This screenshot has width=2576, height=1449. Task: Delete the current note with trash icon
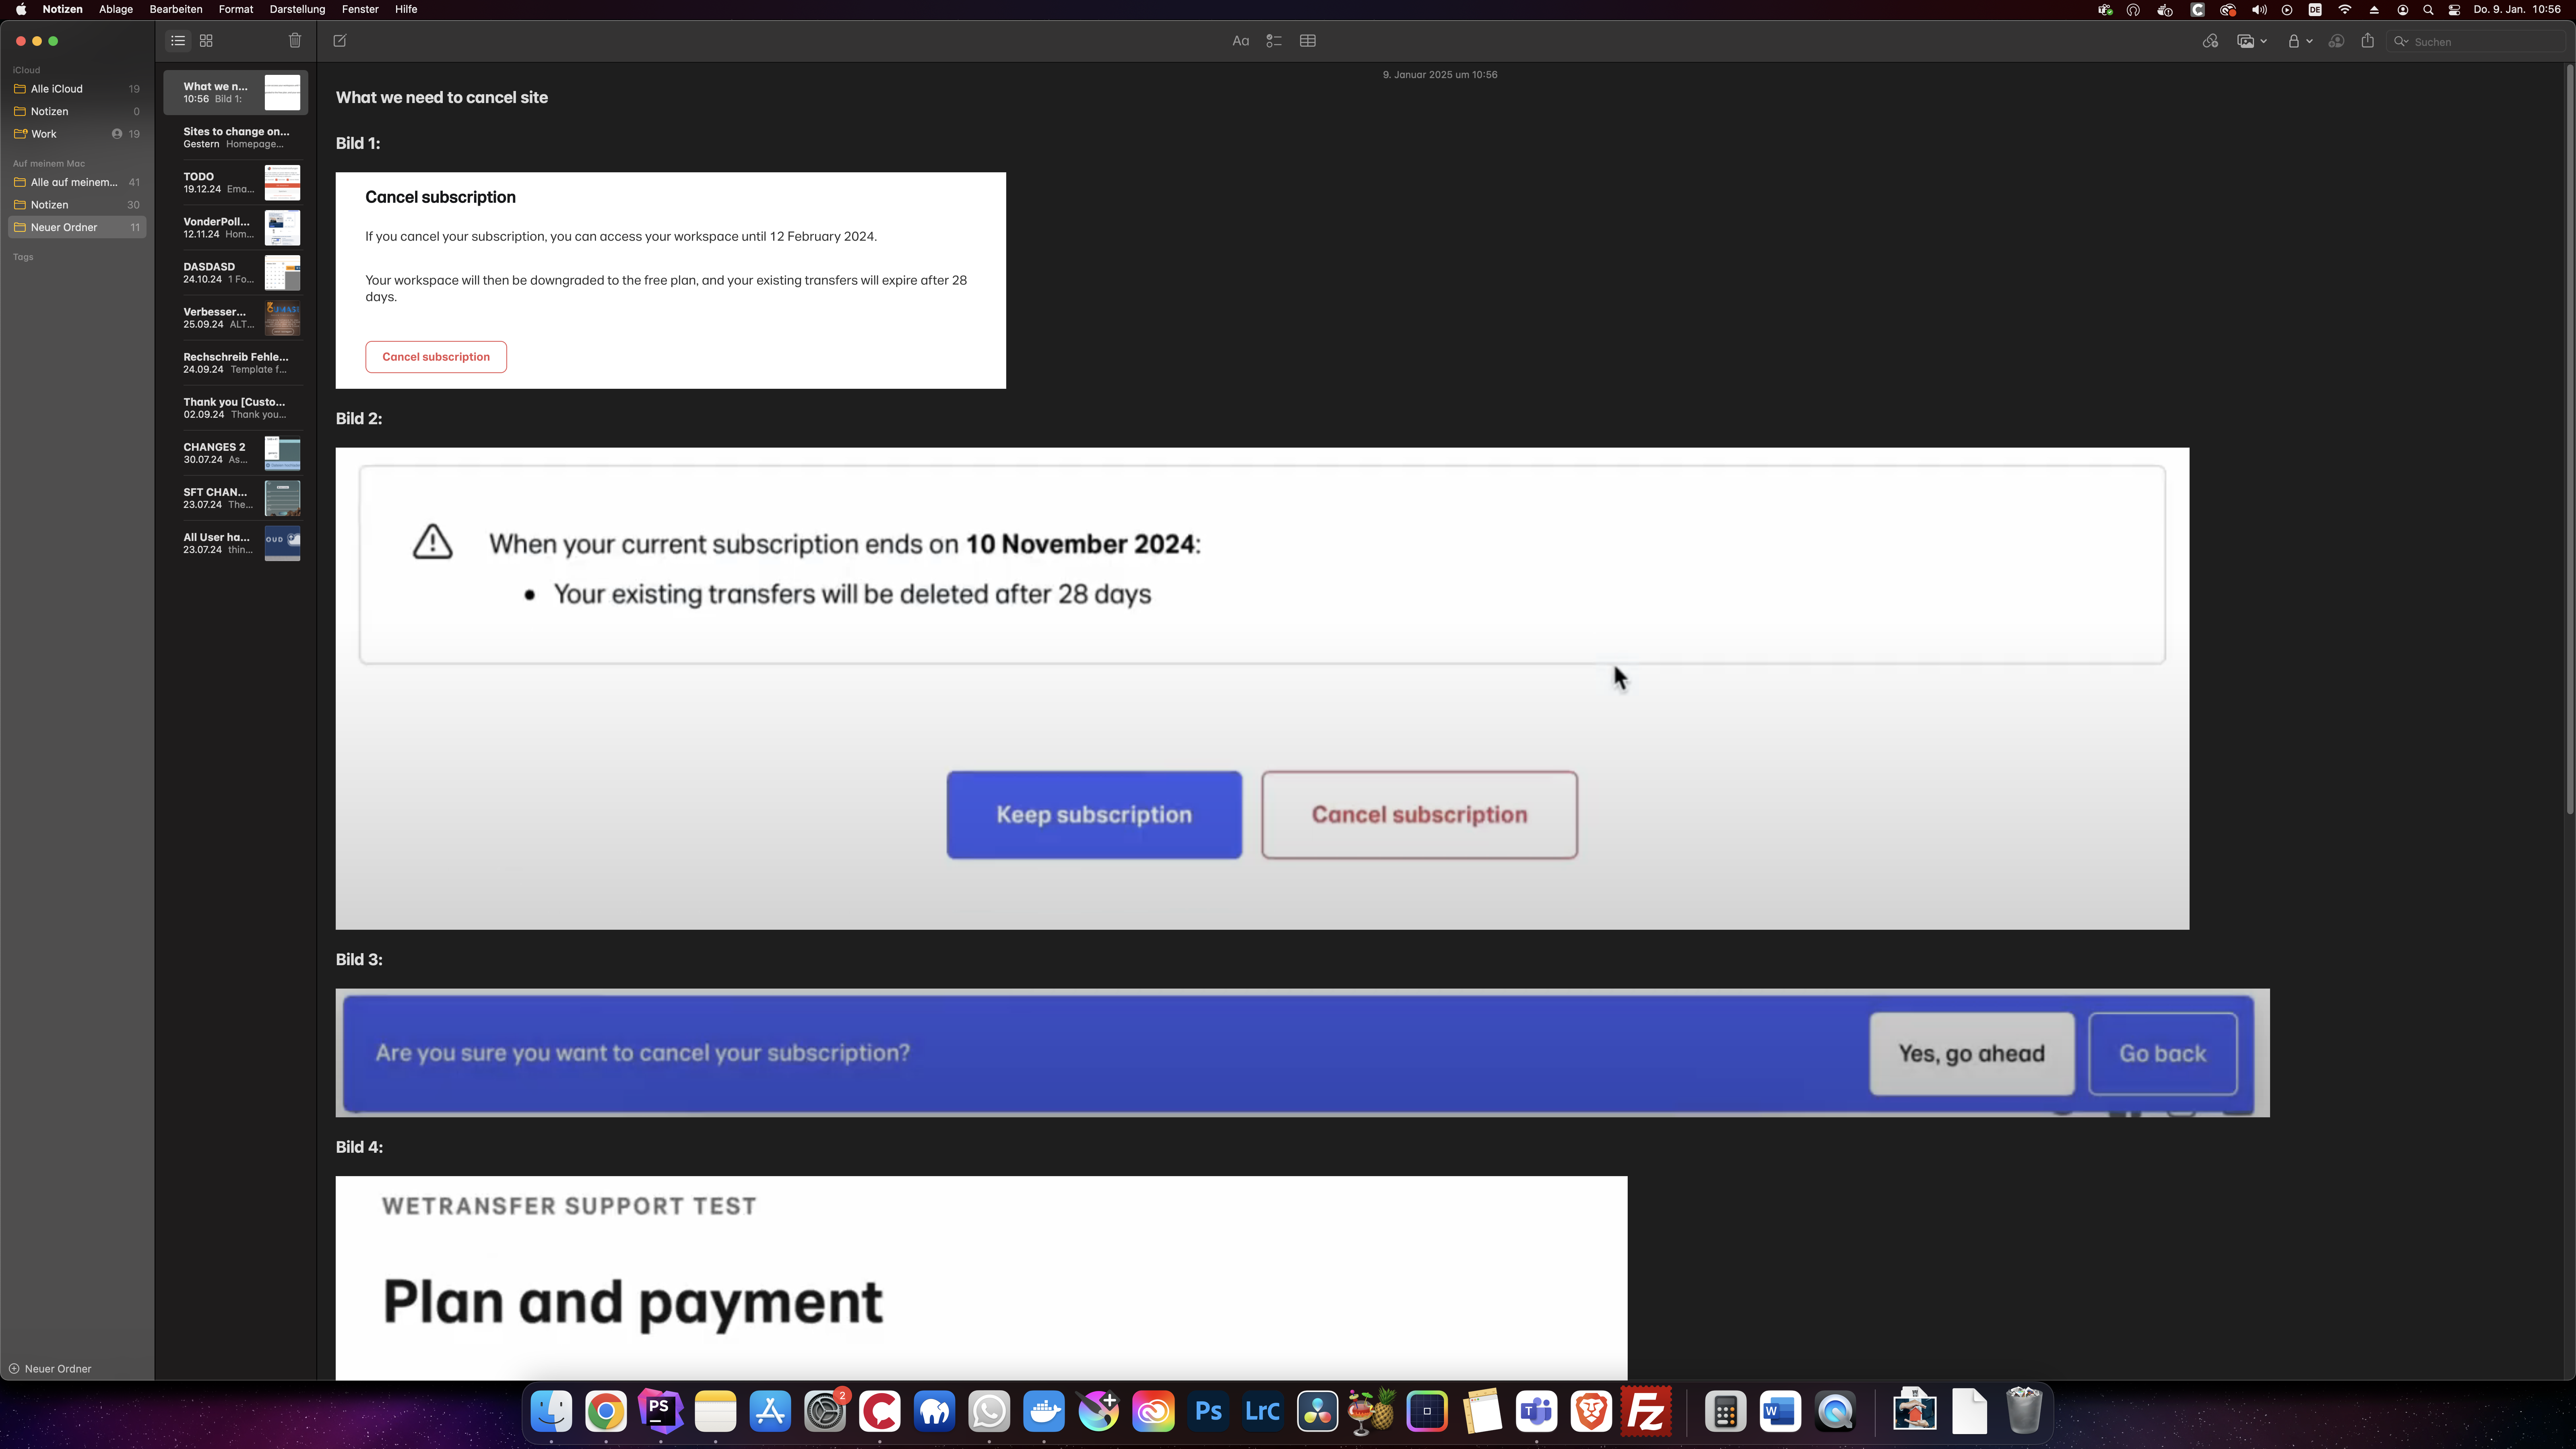coord(295,41)
